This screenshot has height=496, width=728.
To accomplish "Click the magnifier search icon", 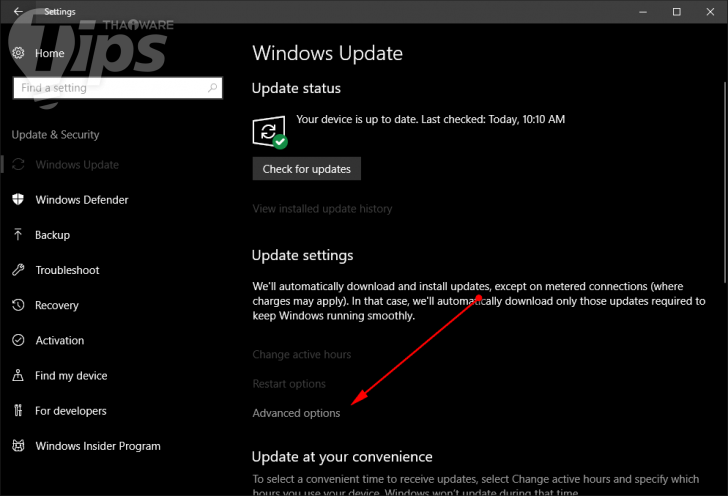I will (212, 87).
